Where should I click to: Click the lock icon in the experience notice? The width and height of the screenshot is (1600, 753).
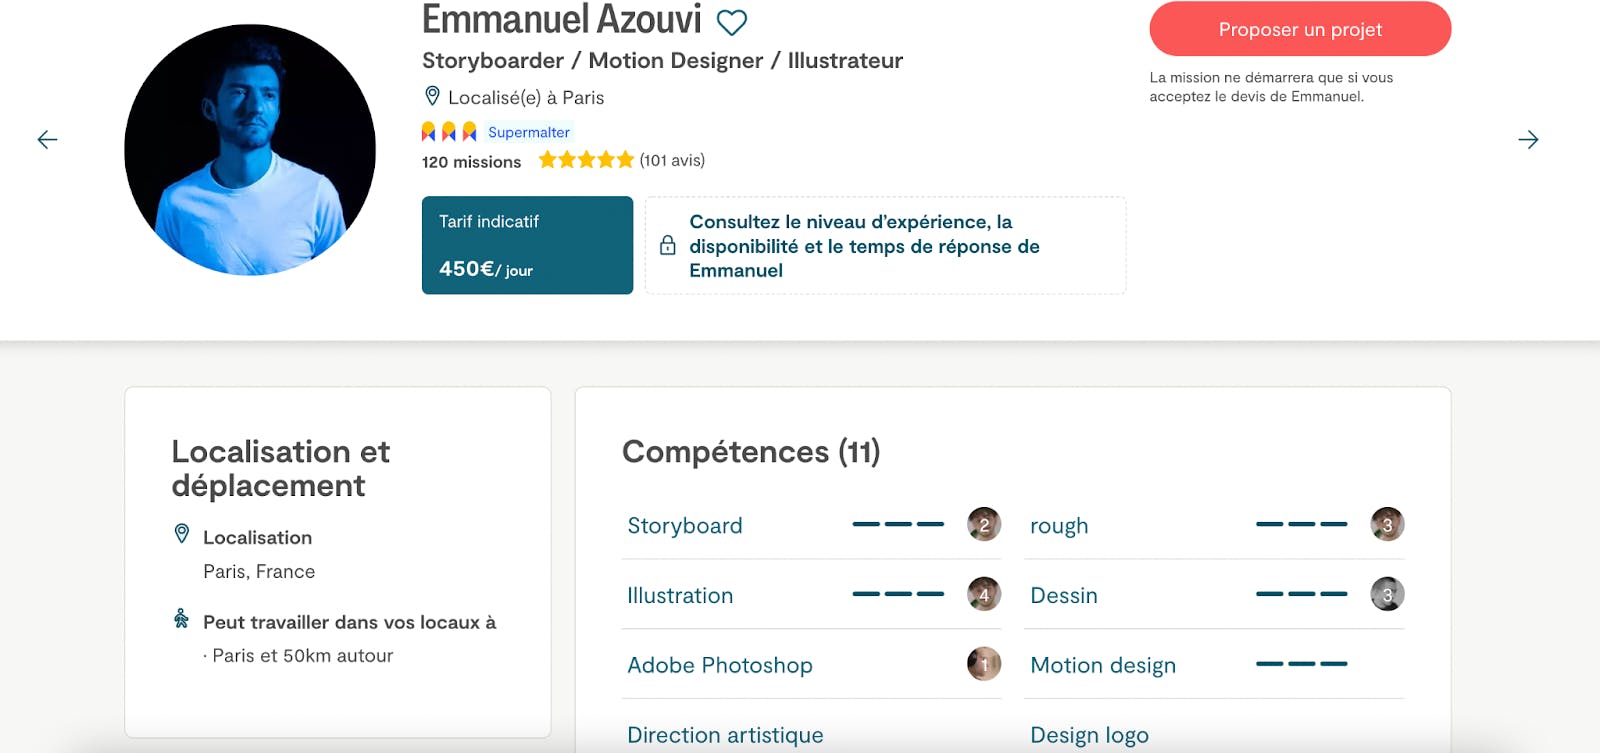coord(667,246)
